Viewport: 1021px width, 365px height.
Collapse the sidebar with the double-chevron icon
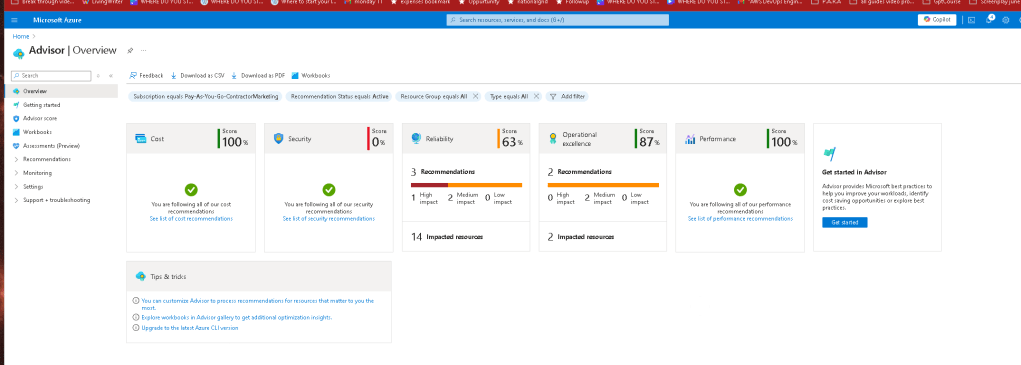111,76
